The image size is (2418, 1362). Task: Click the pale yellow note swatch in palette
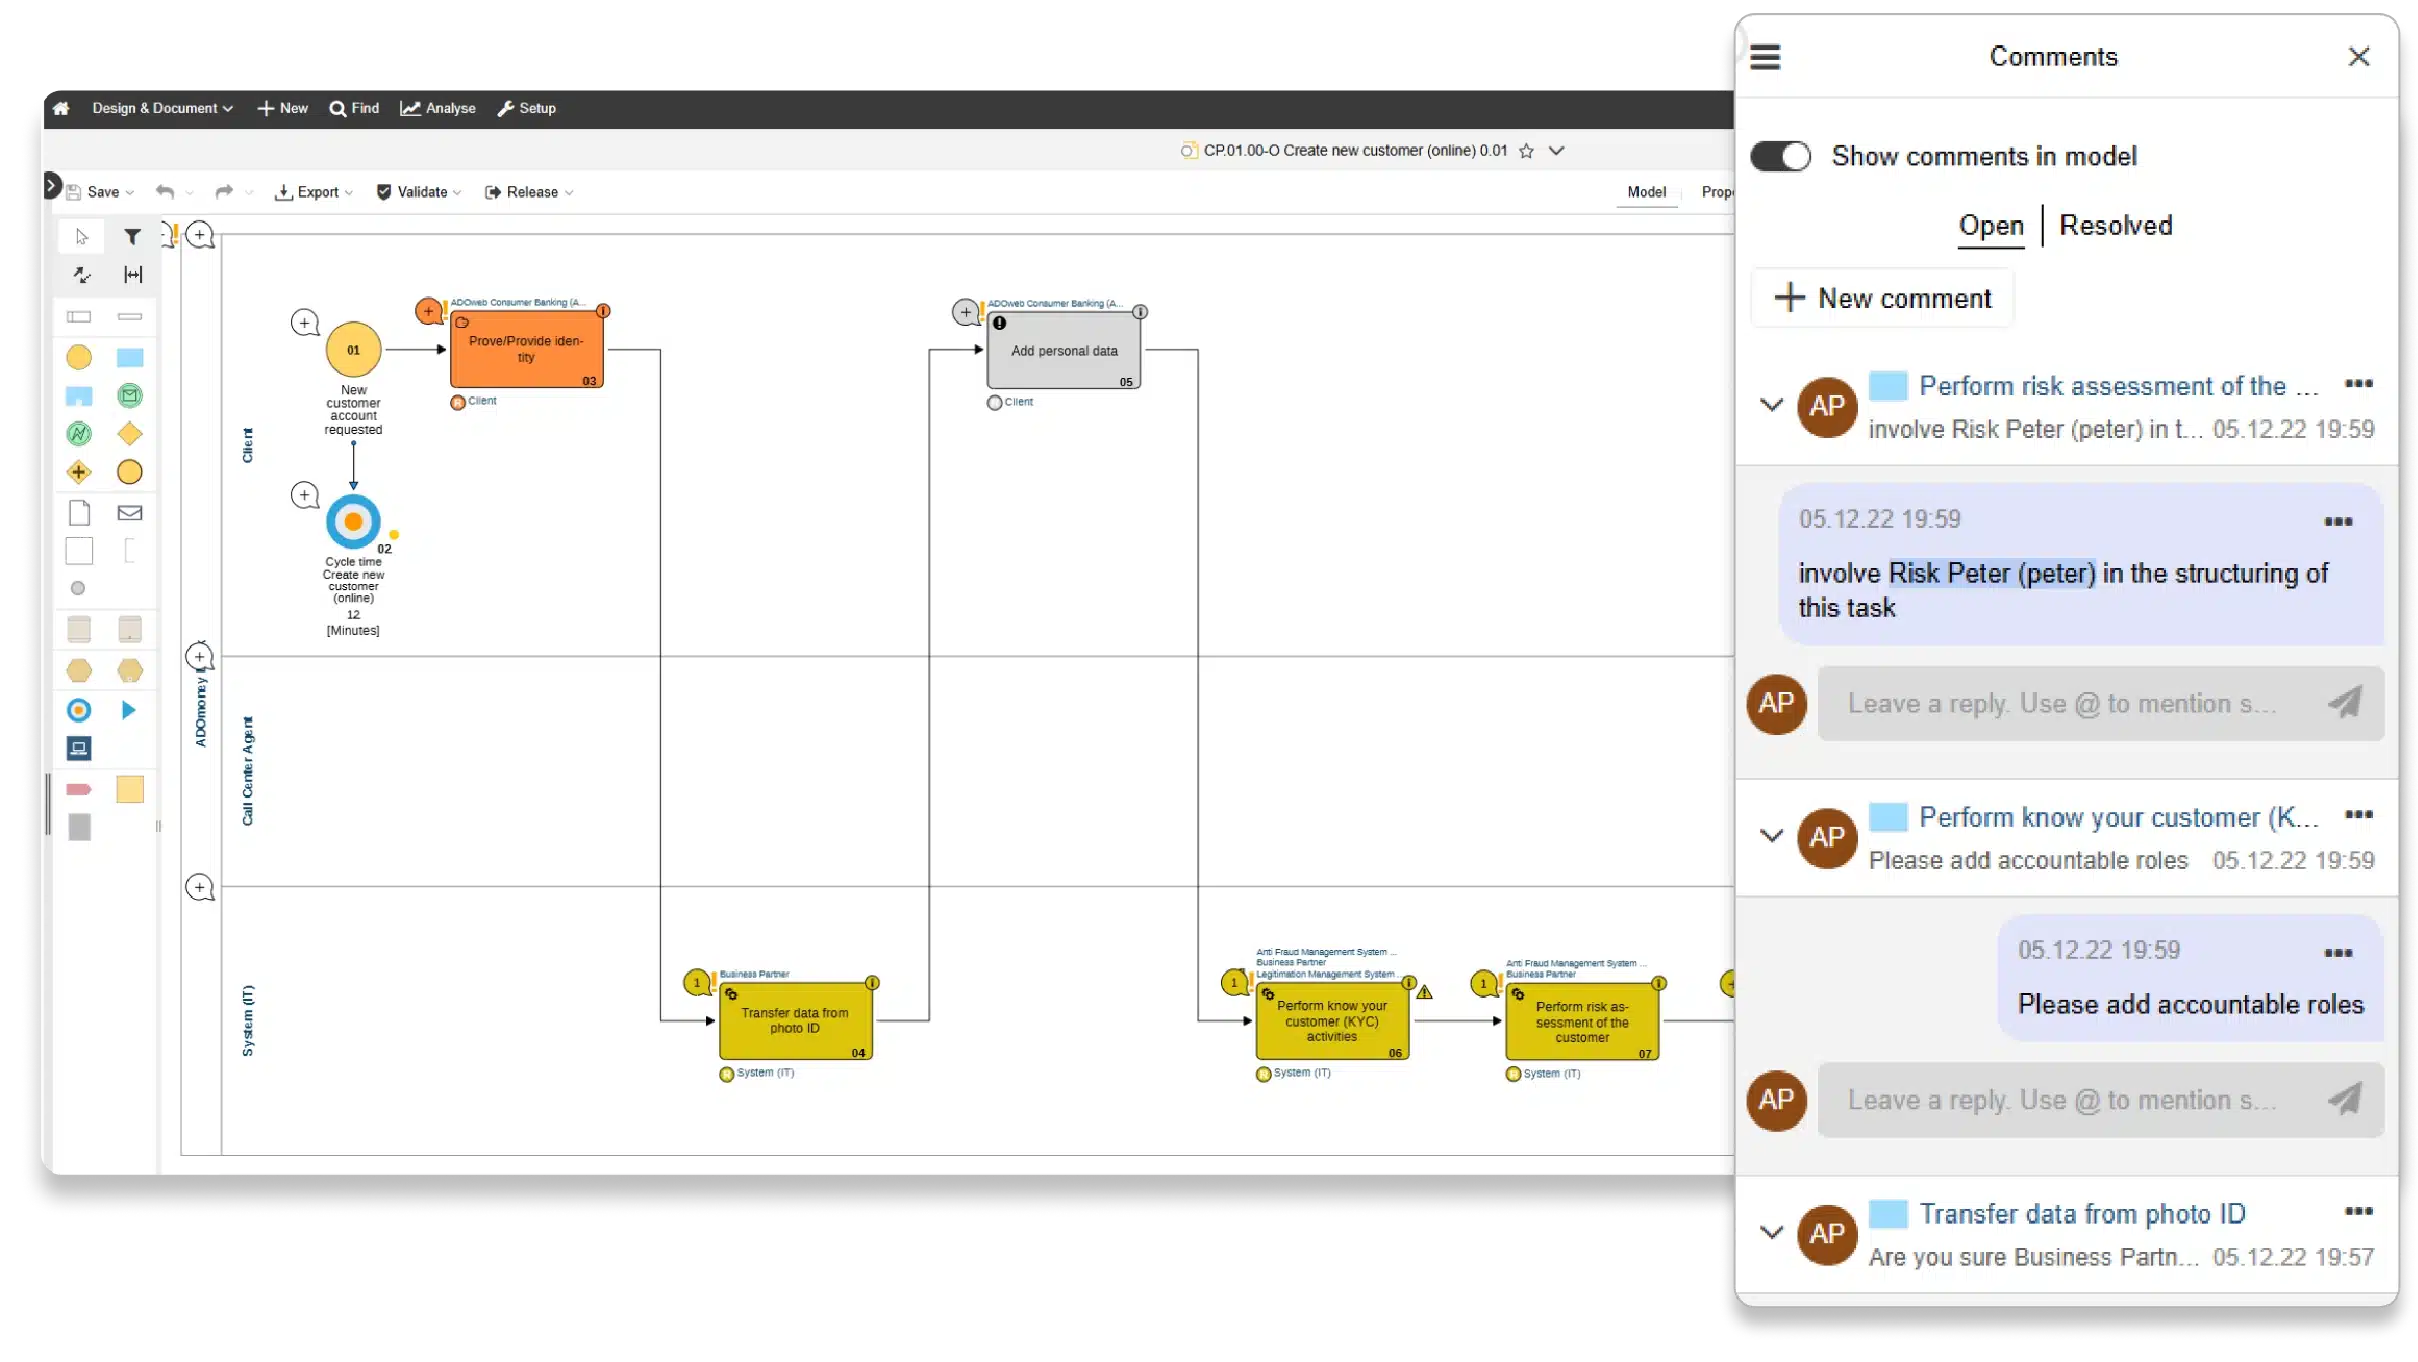click(x=130, y=790)
